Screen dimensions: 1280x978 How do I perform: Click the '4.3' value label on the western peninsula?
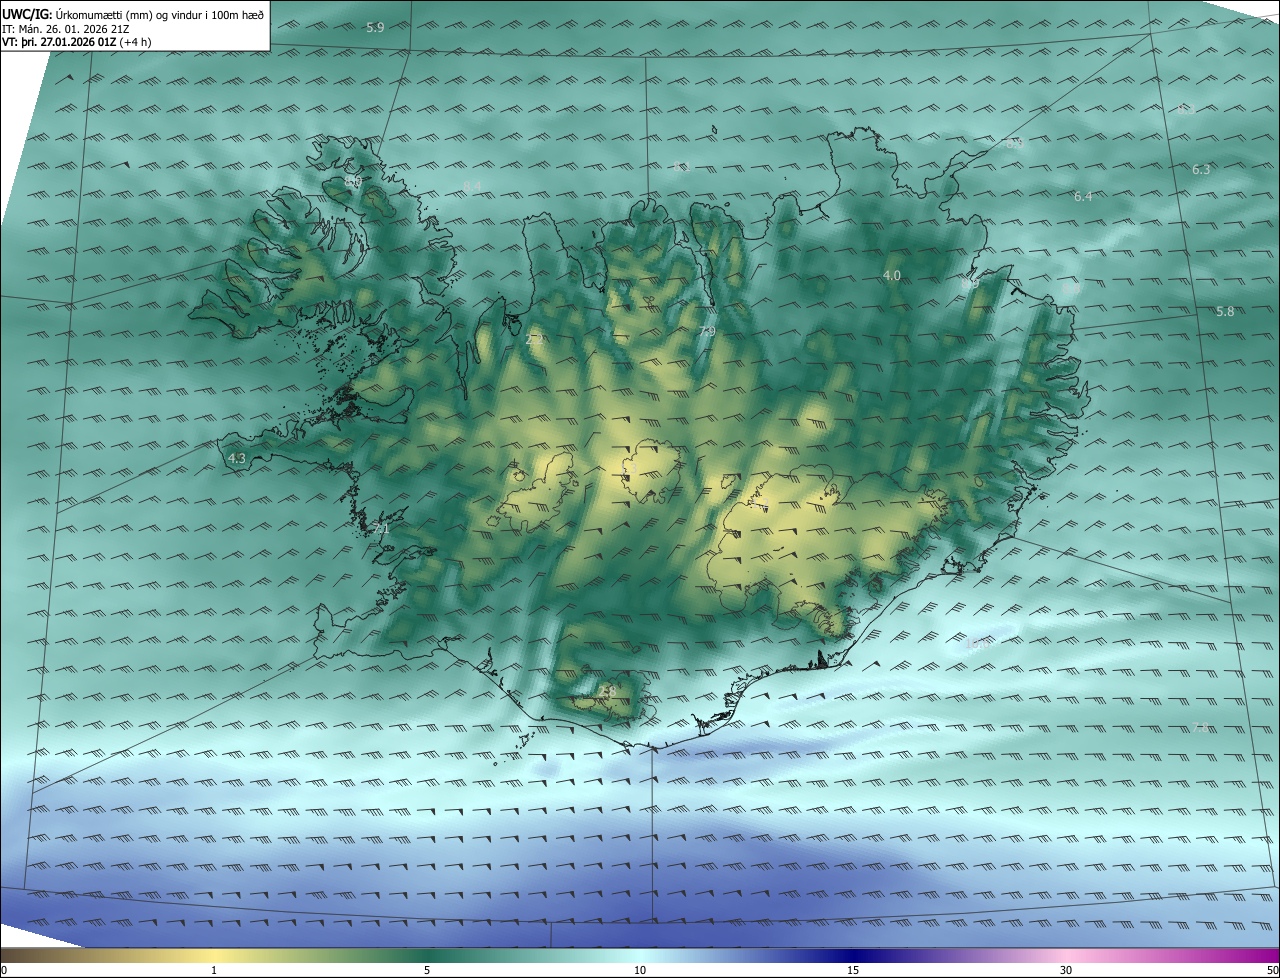point(237,458)
